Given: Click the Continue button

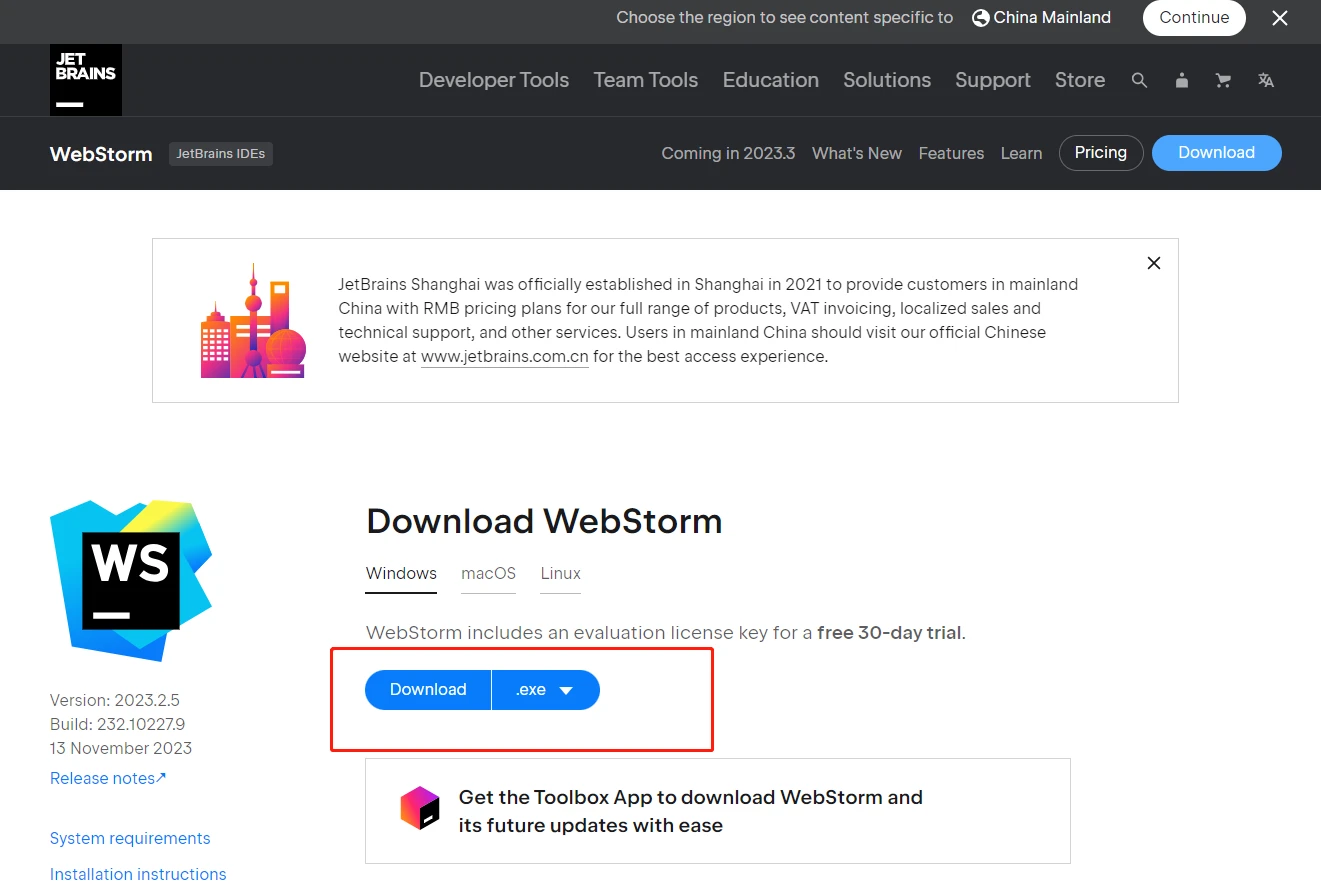Looking at the screenshot, I should pyautogui.click(x=1194, y=18).
